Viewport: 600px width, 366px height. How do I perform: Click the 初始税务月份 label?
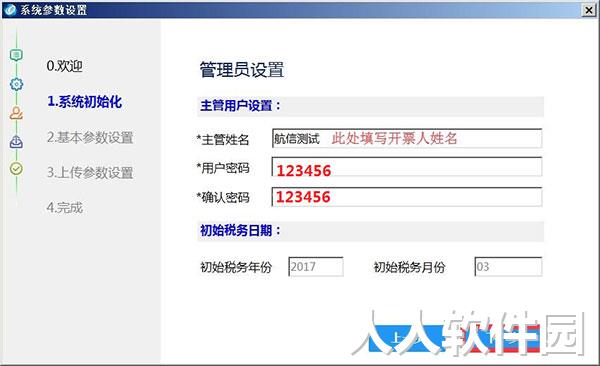coord(409,267)
